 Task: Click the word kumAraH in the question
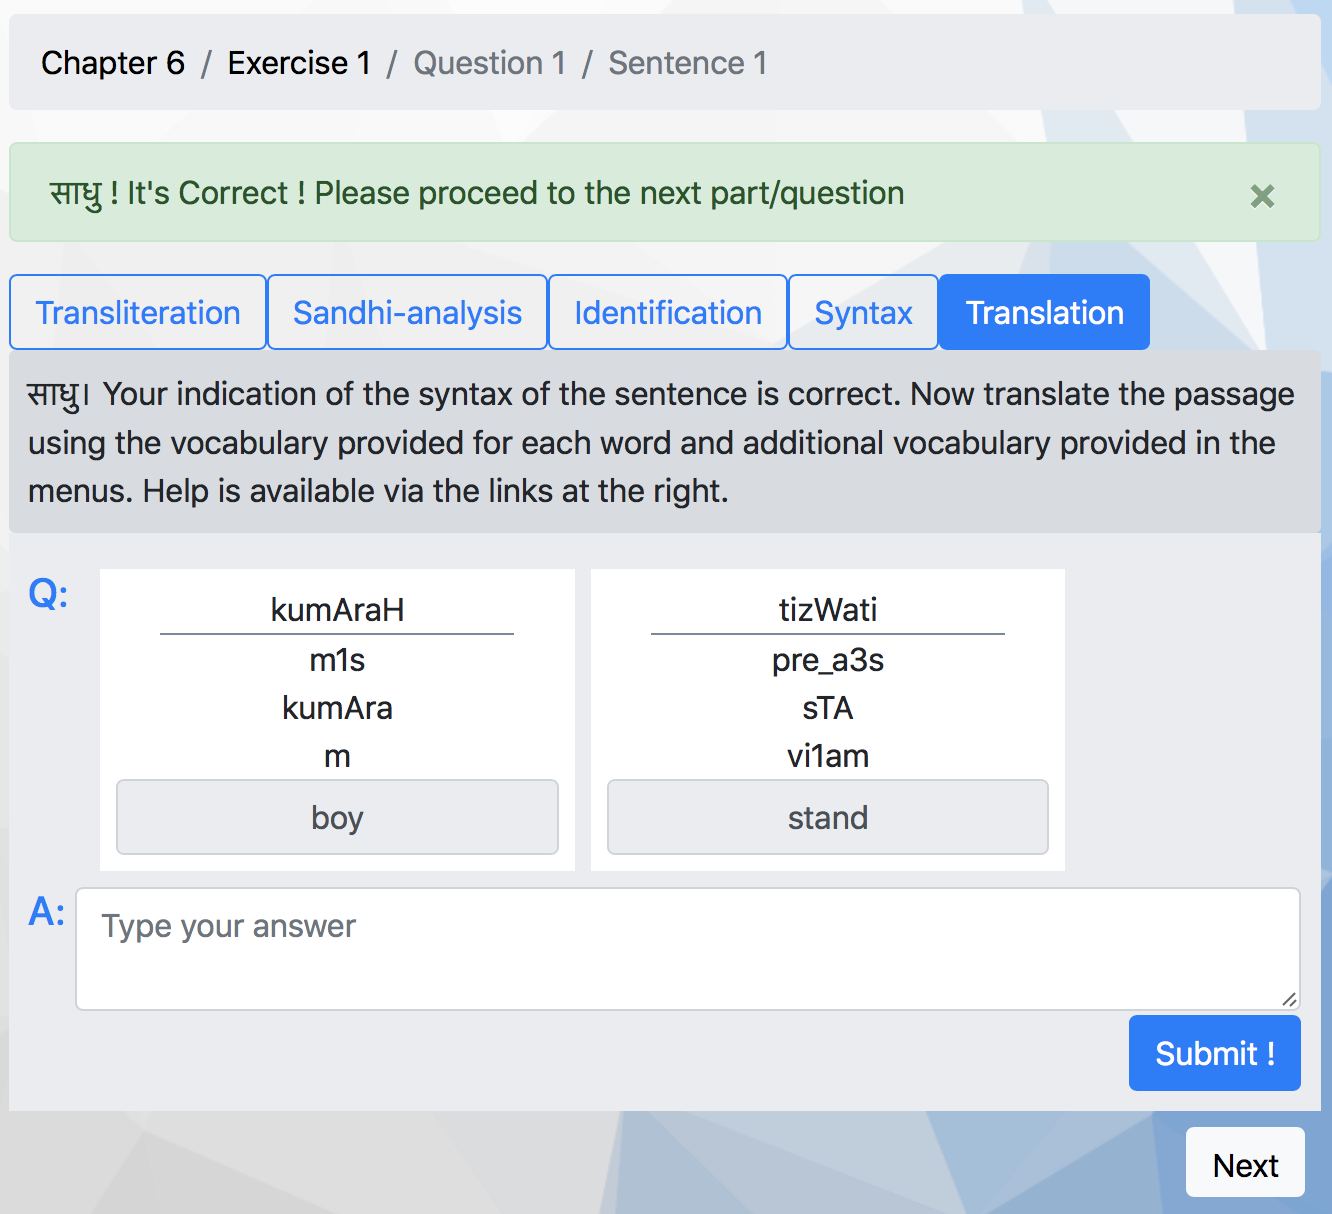click(x=337, y=609)
